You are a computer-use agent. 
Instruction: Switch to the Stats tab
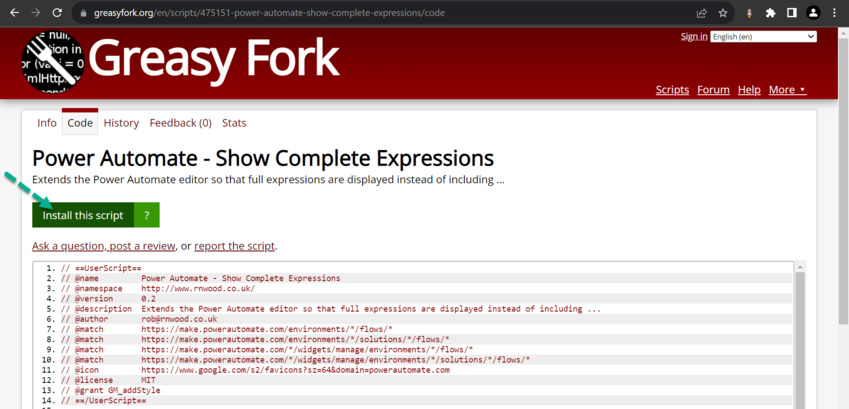234,123
